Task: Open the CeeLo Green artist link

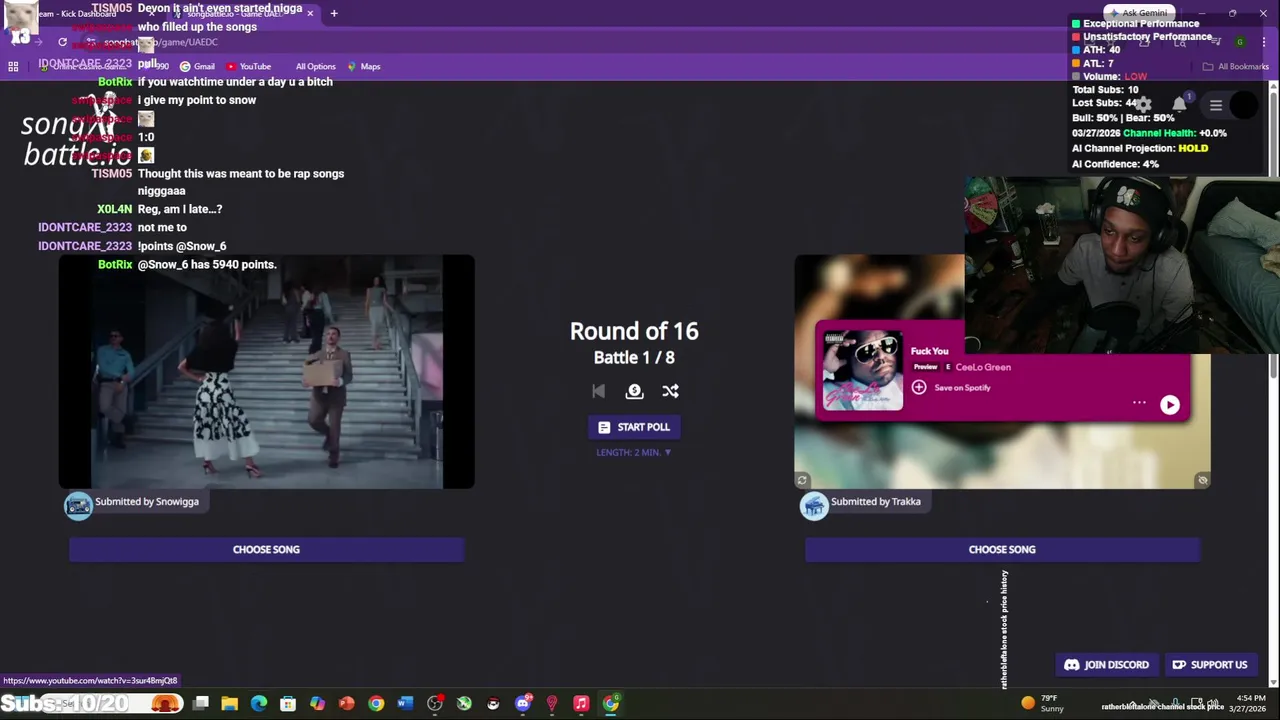Action: tap(983, 367)
